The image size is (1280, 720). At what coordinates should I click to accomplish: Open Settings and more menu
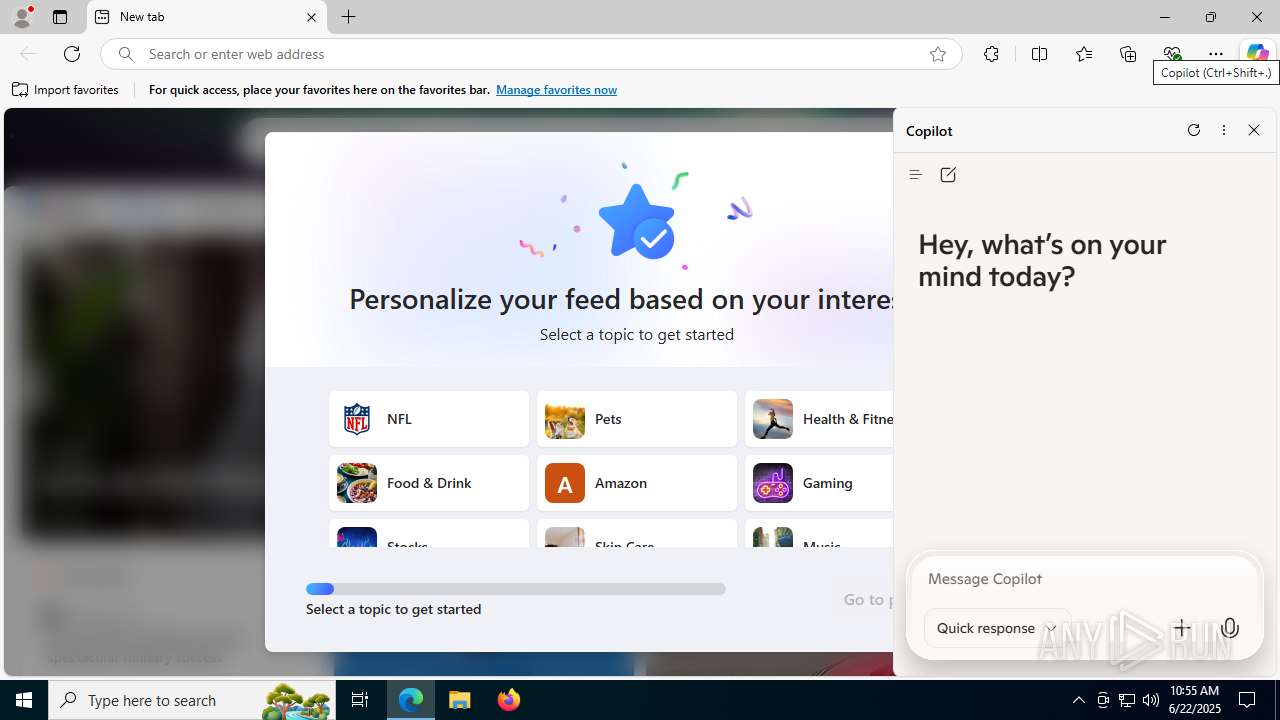pos(1216,54)
